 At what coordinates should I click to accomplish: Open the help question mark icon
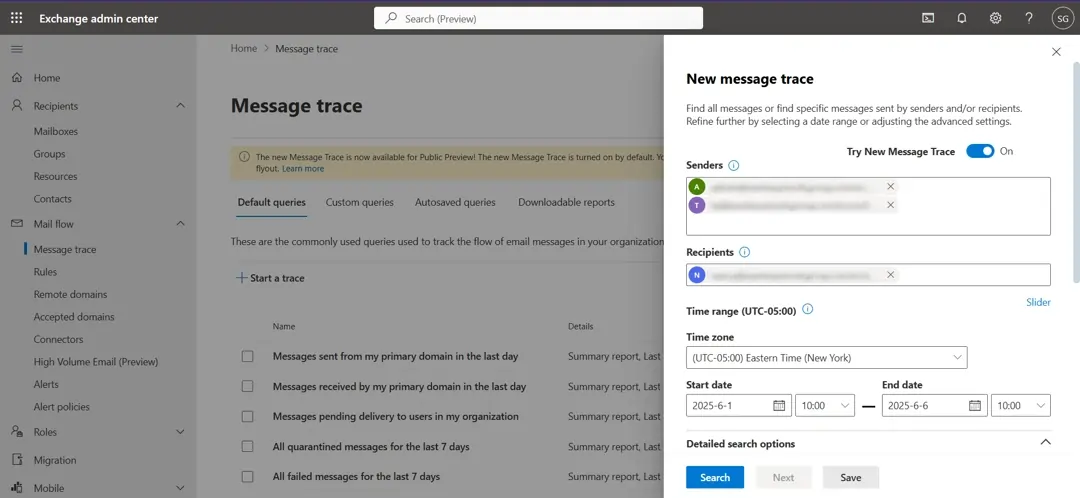coord(1029,19)
